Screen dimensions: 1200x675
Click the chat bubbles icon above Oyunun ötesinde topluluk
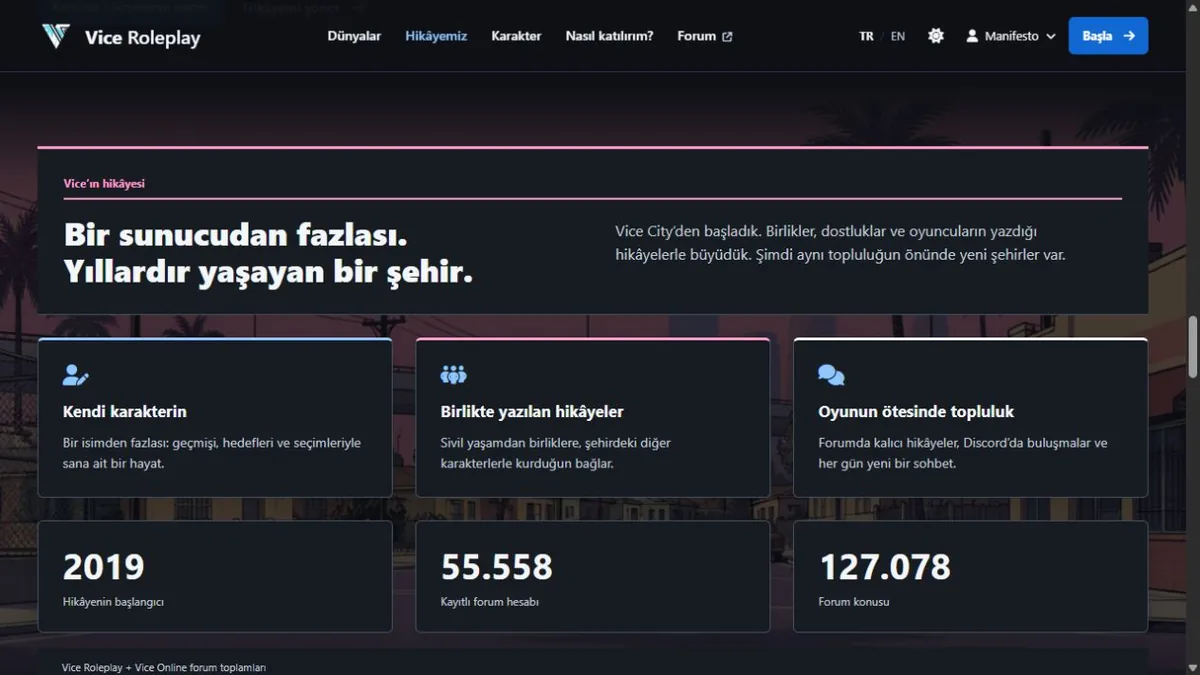click(x=831, y=375)
